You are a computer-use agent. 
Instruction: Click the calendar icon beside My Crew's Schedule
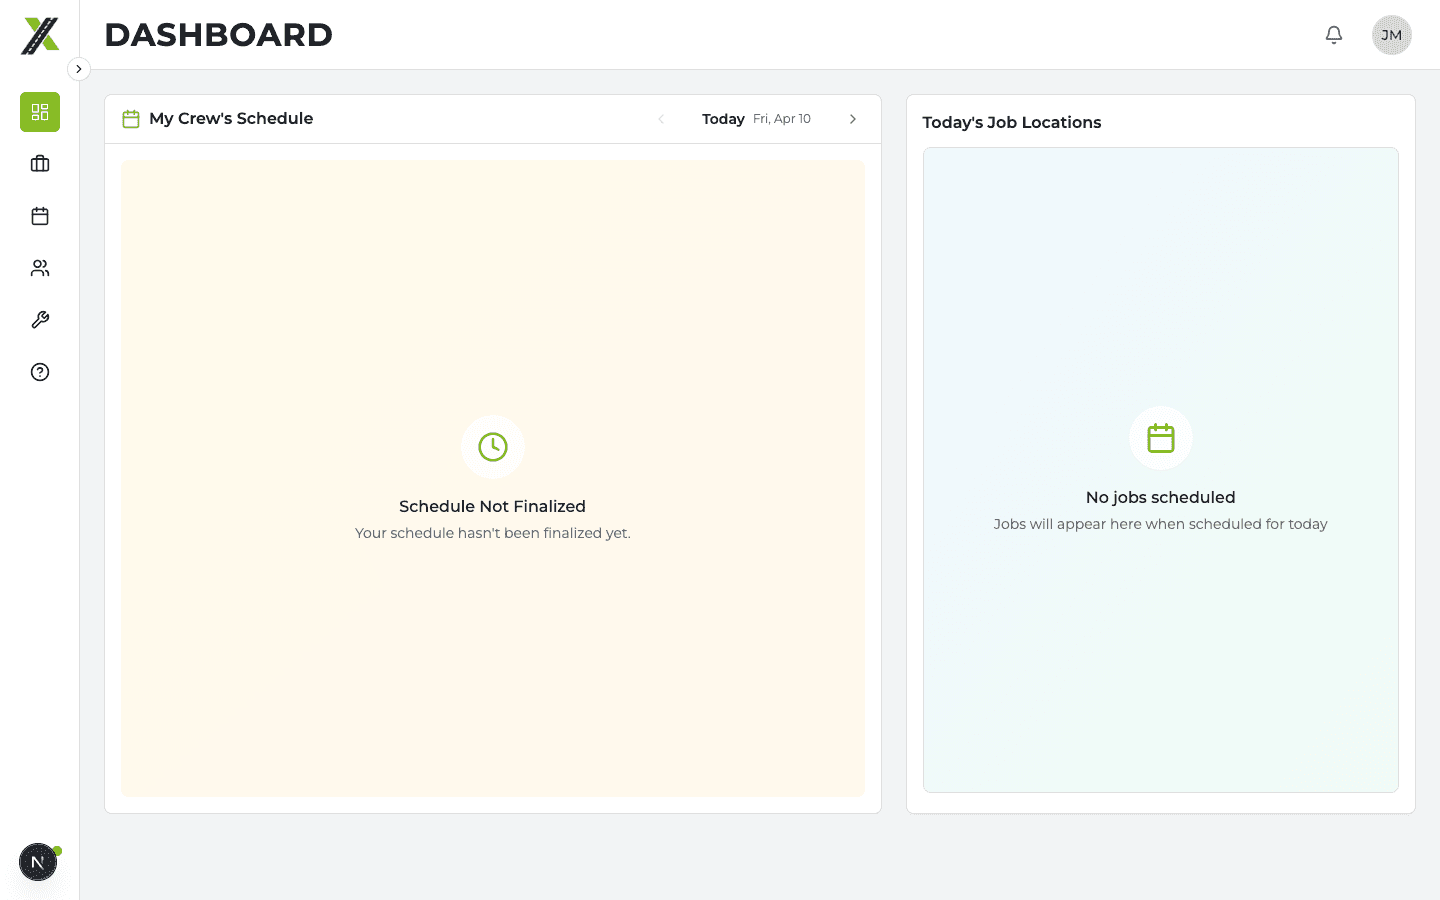tap(131, 119)
